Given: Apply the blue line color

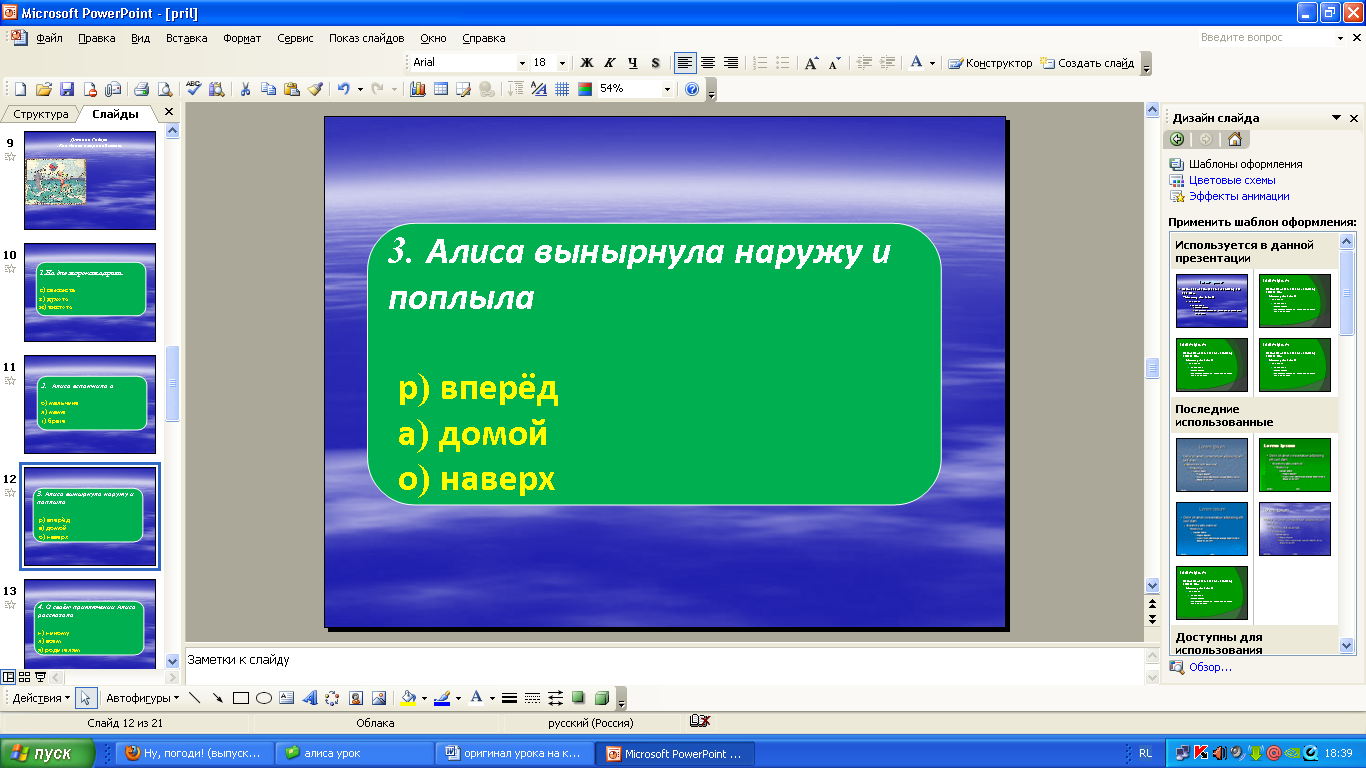Looking at the screenshot, I should 442,698.
